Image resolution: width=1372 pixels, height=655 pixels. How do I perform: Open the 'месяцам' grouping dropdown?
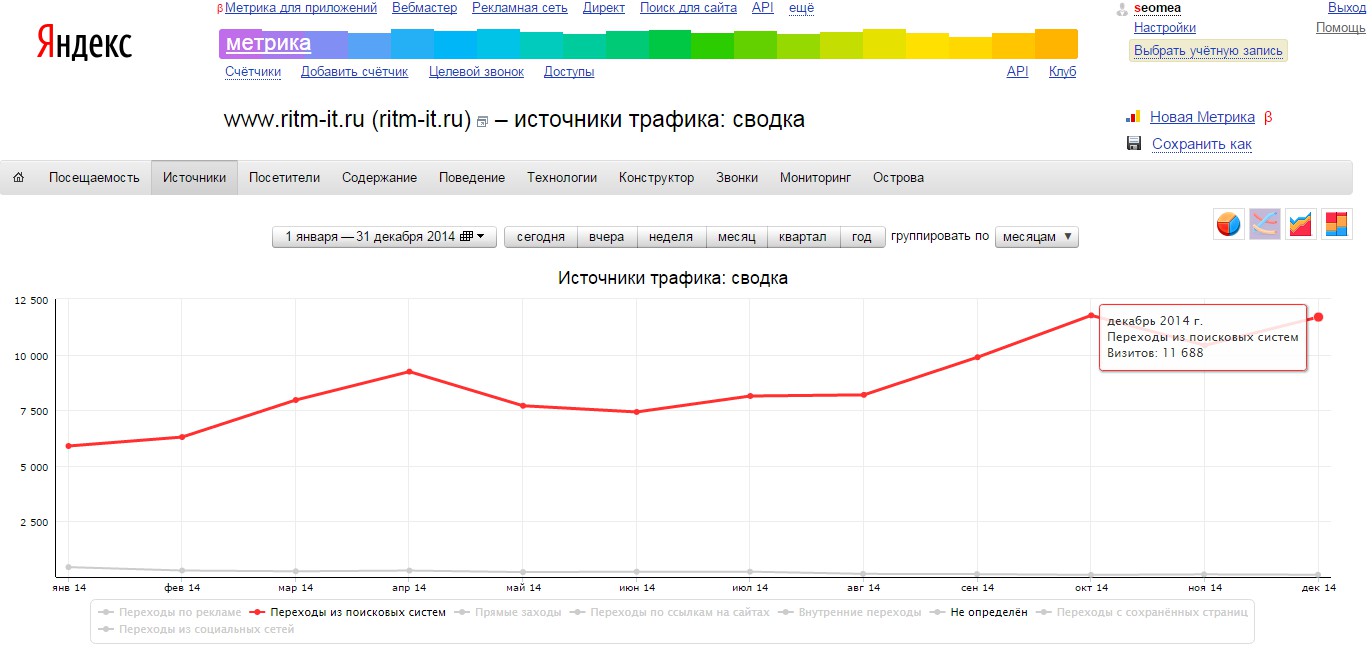tap(1036, 237)
